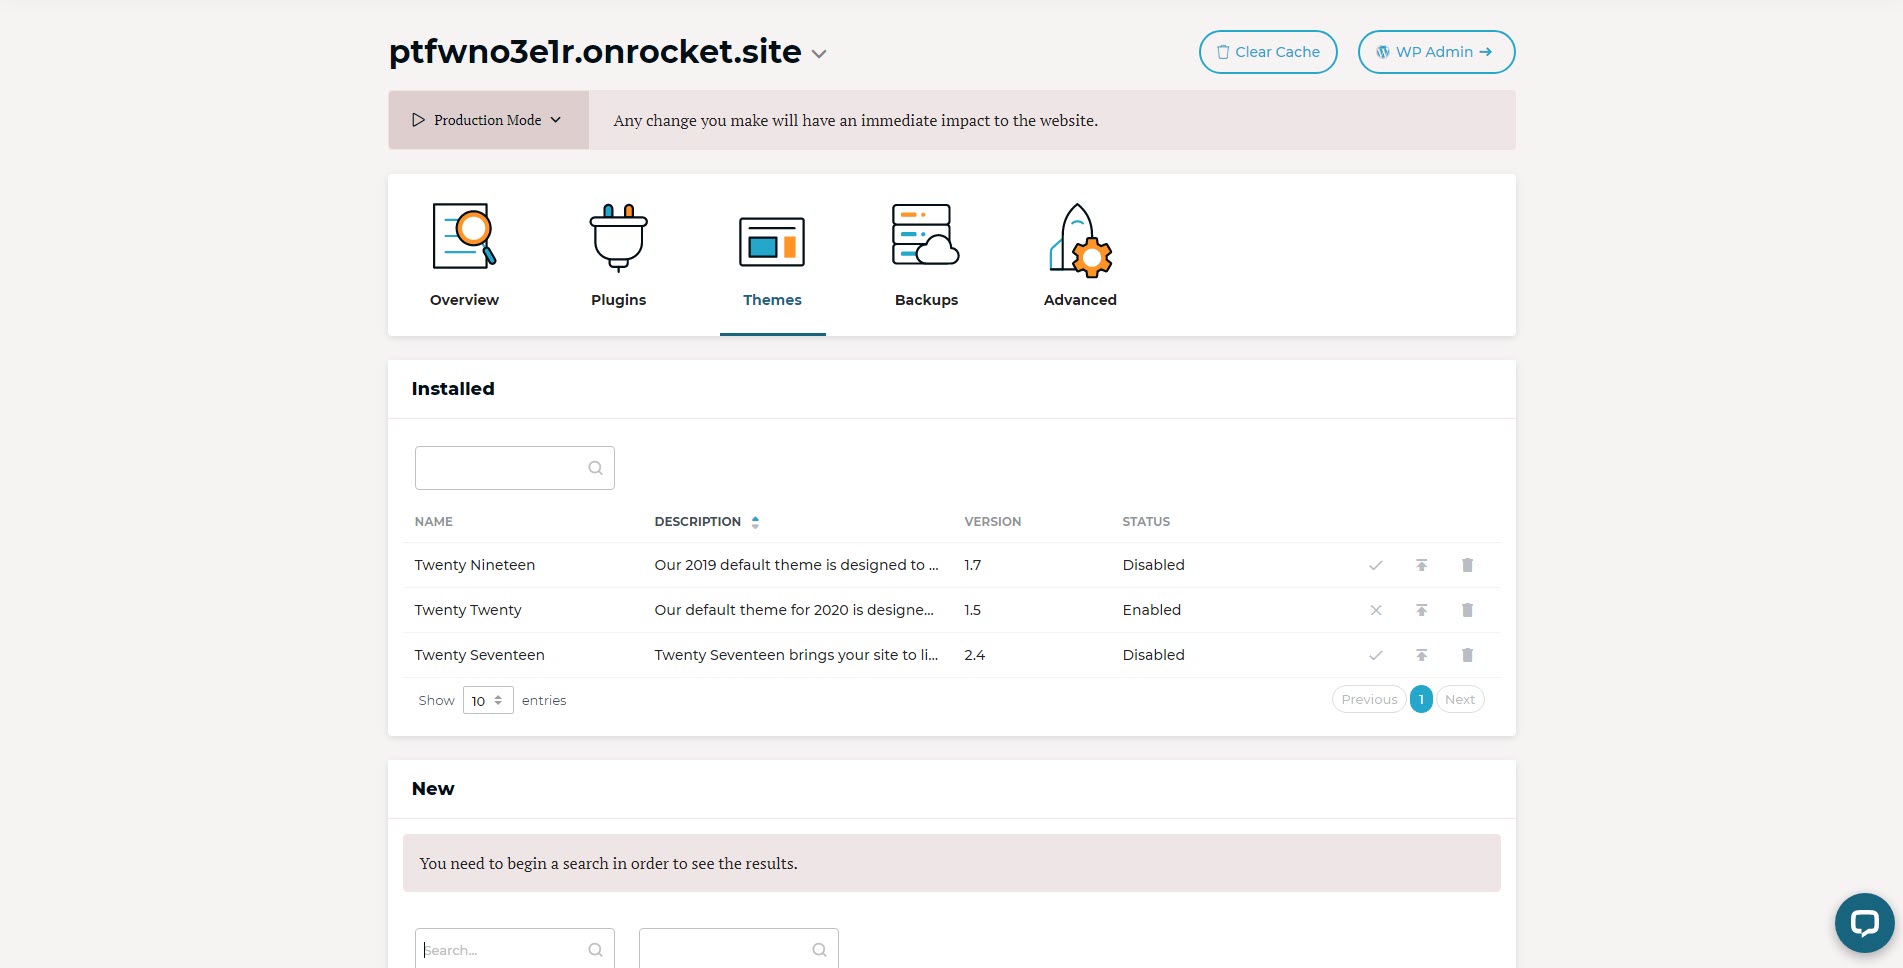Delete the Twenty Twenty theme
The height and width of the screenshot is (968, 1903).
point(1467,610)
